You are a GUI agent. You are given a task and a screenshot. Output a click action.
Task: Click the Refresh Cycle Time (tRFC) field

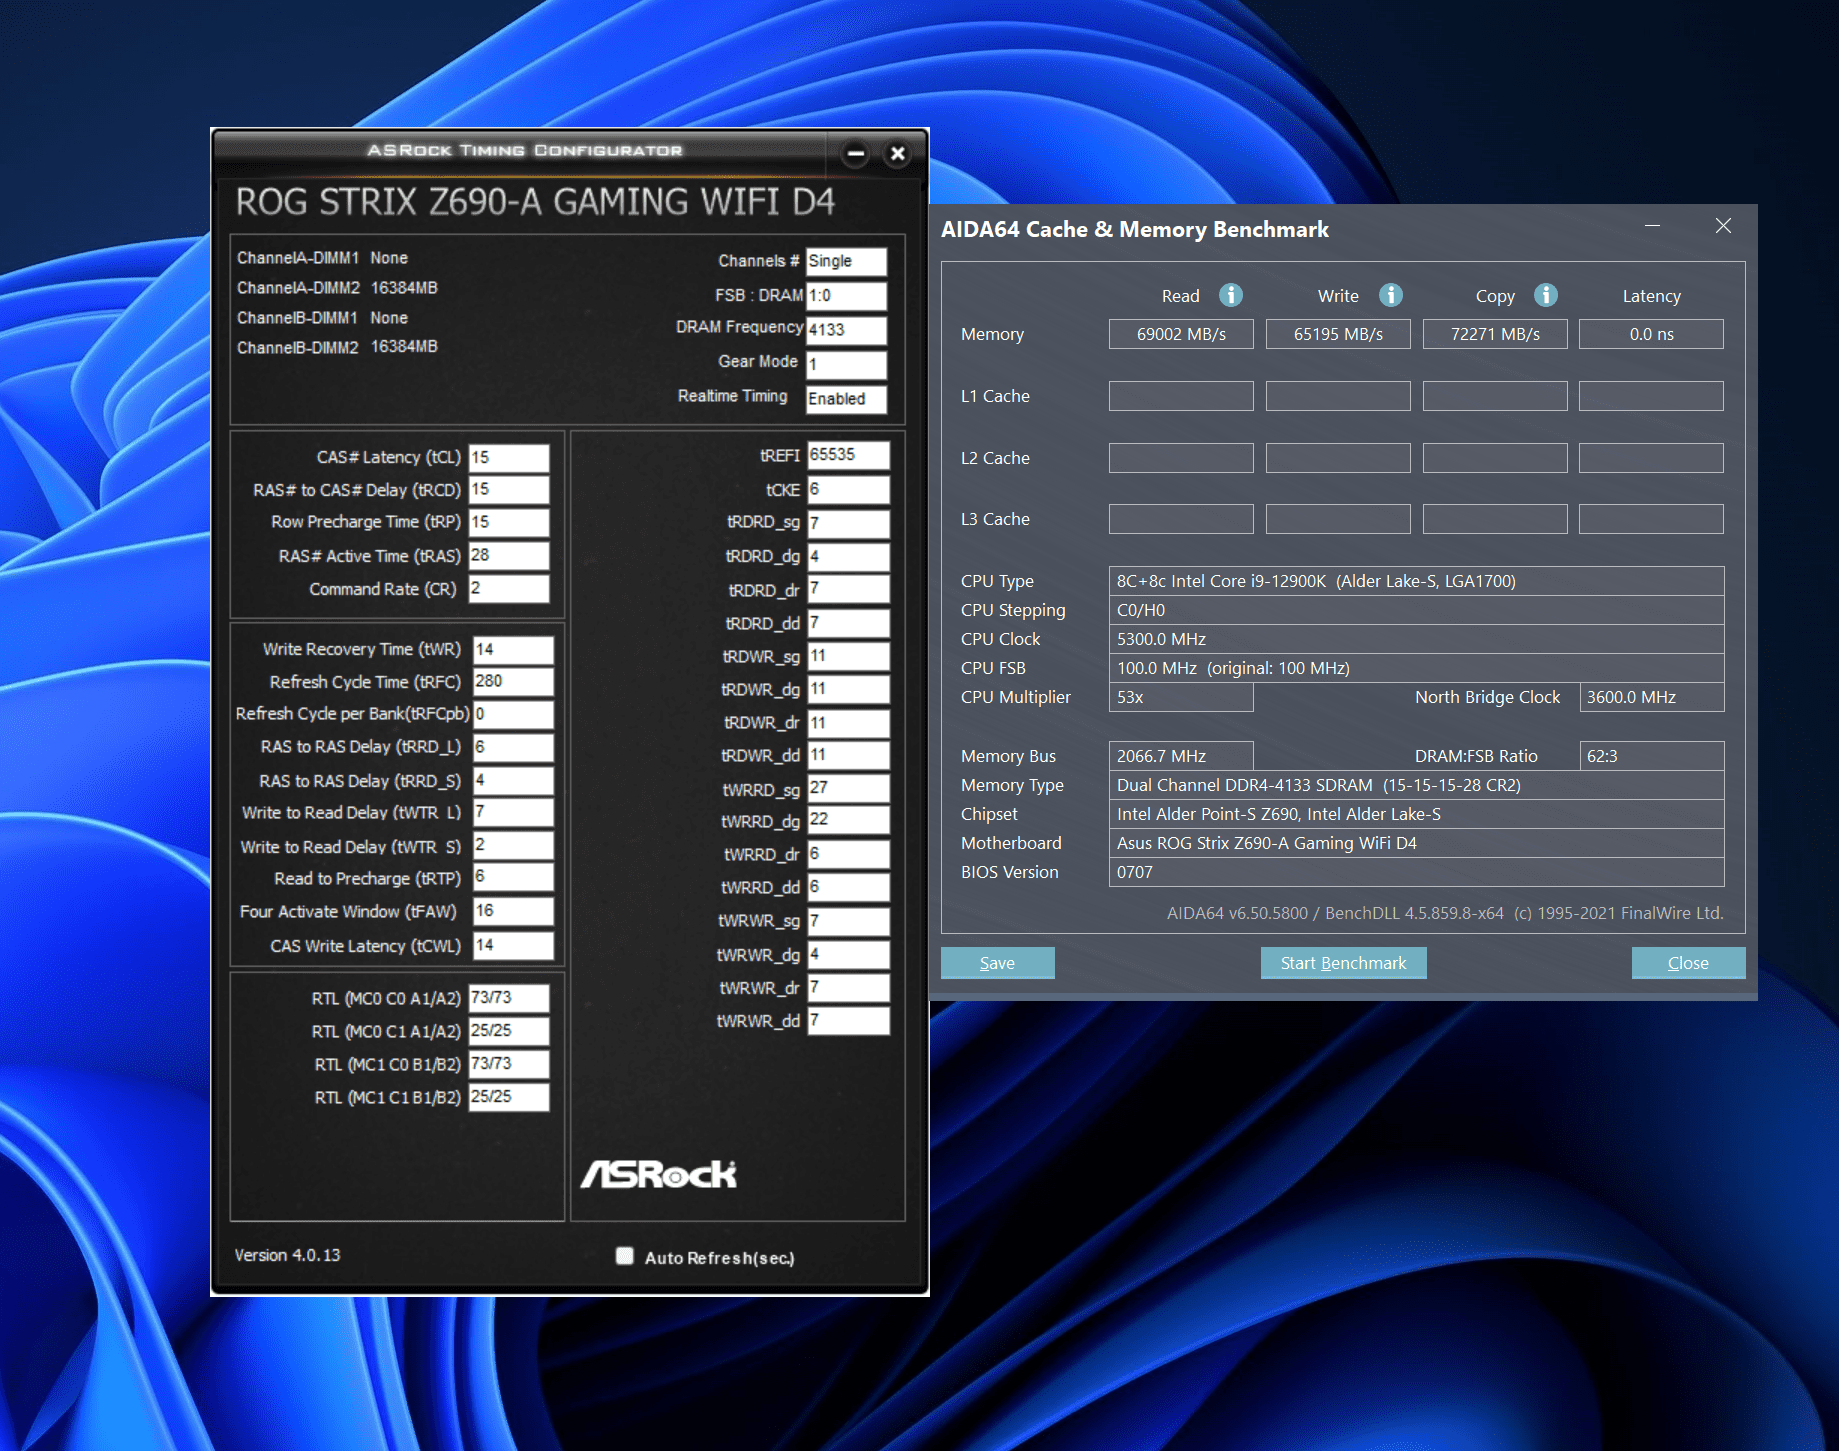coord(512,682)
